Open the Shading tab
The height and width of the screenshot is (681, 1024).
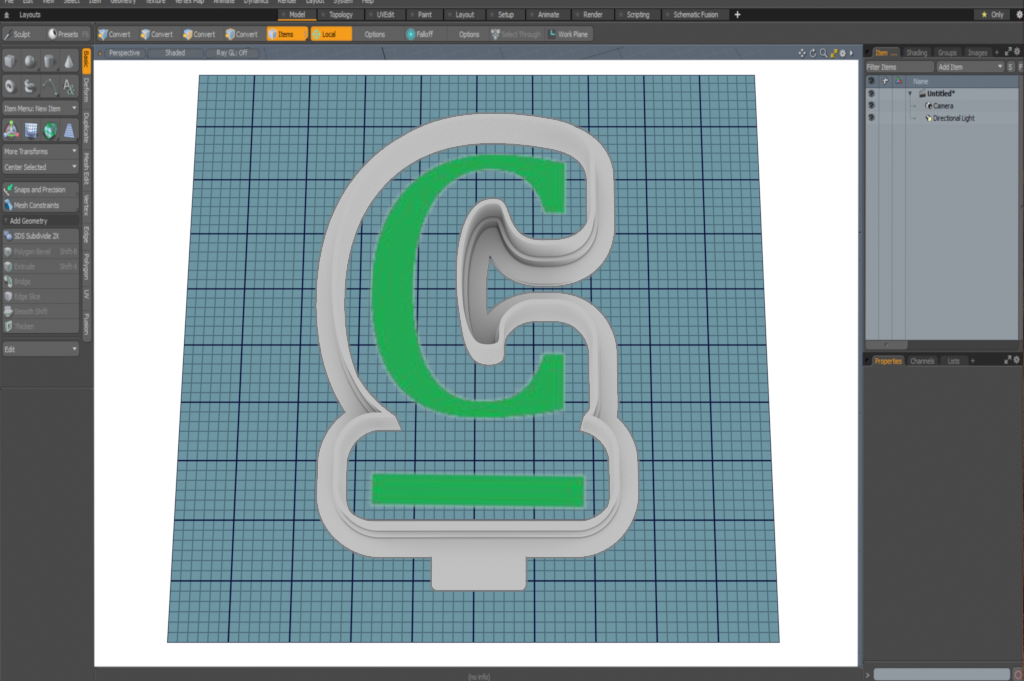916,53
